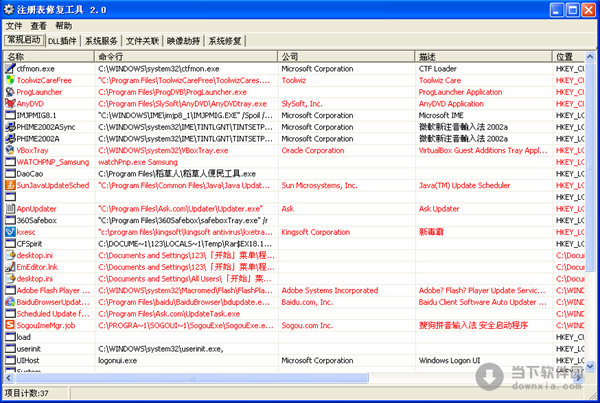Go to the 系统修复 tab

(225, 41)
